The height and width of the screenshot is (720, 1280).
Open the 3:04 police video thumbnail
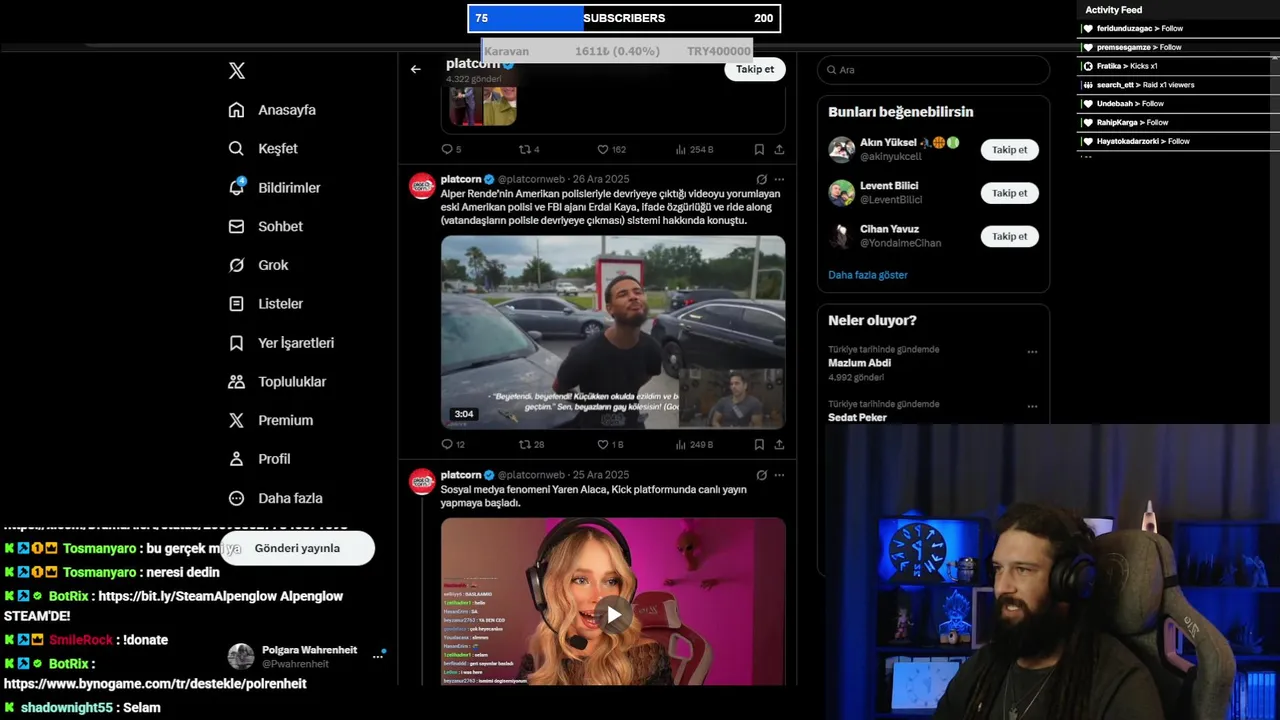click(x=613, y=332)
